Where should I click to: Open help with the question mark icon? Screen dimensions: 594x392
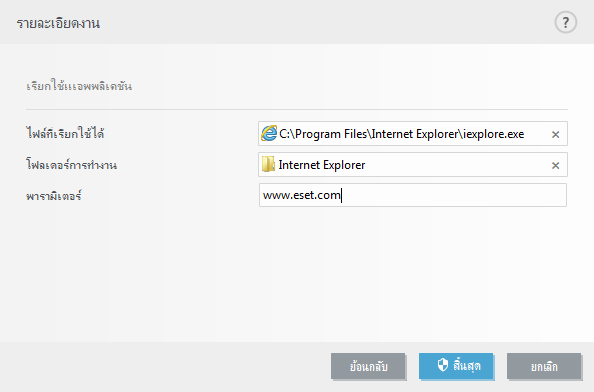coord(566,23)
